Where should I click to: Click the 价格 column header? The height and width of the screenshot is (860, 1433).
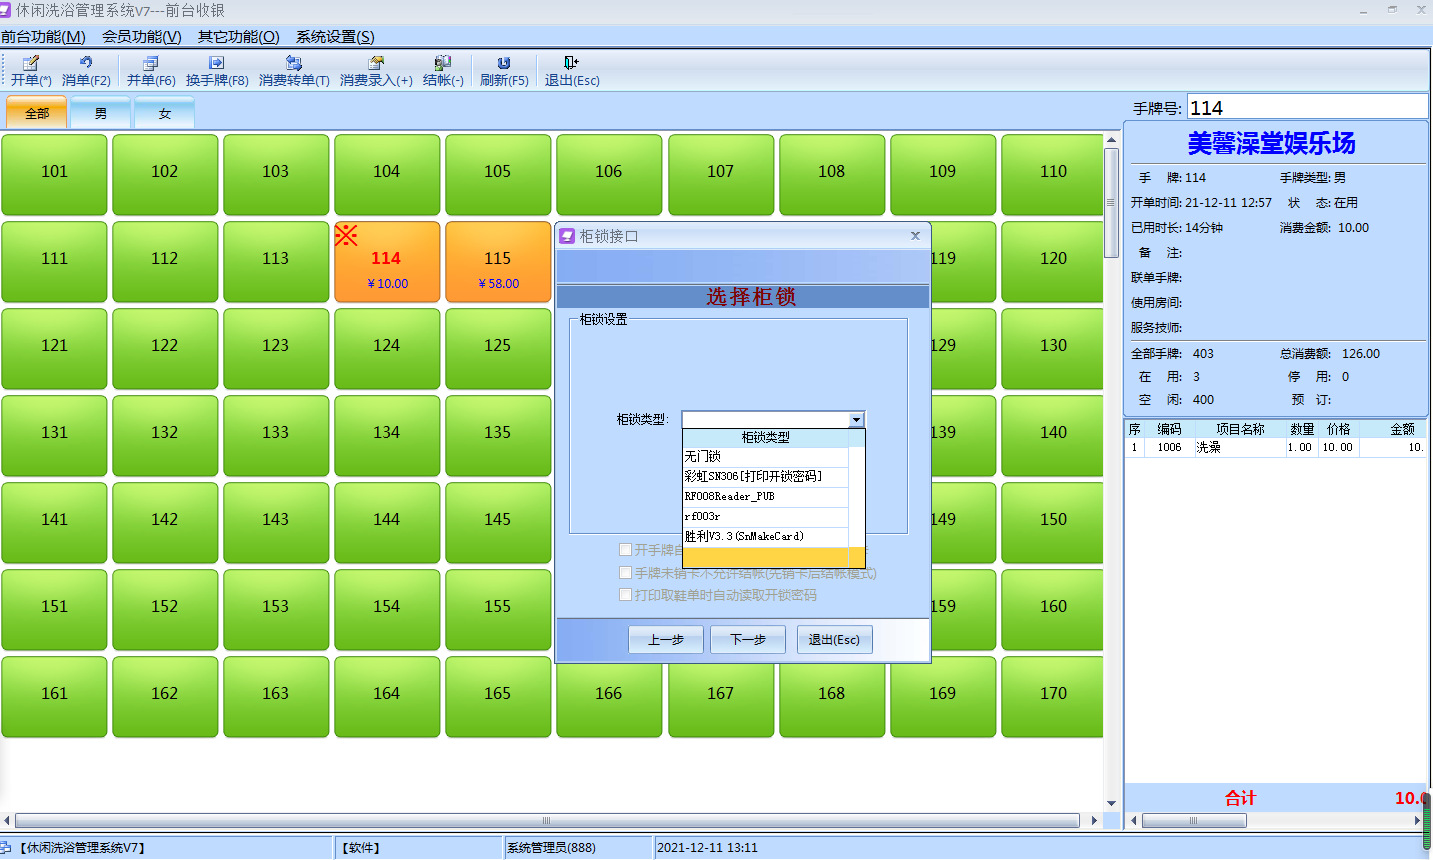1339,429
